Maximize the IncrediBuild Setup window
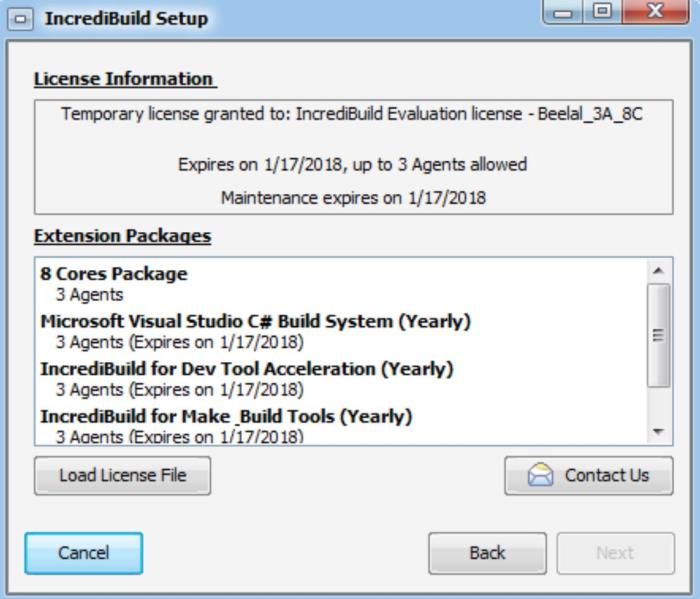This screenshot has width=700, height=599. (603, 14)
